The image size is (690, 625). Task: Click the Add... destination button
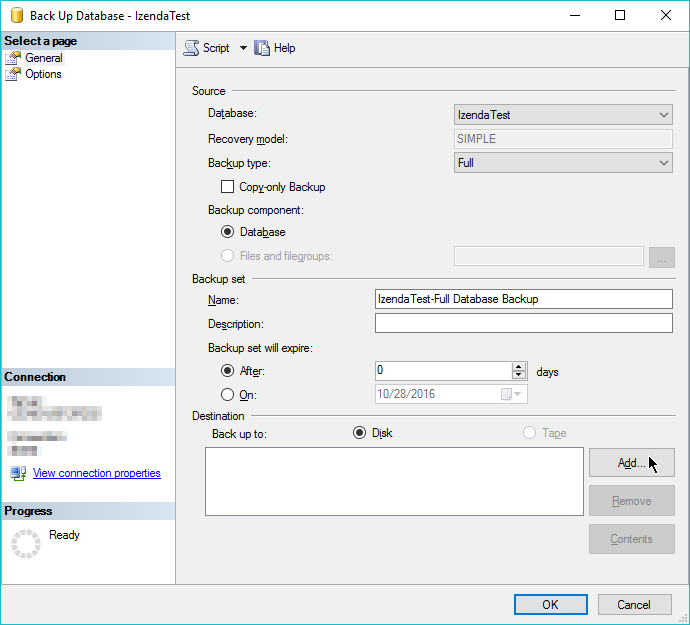tap(631, 463)
